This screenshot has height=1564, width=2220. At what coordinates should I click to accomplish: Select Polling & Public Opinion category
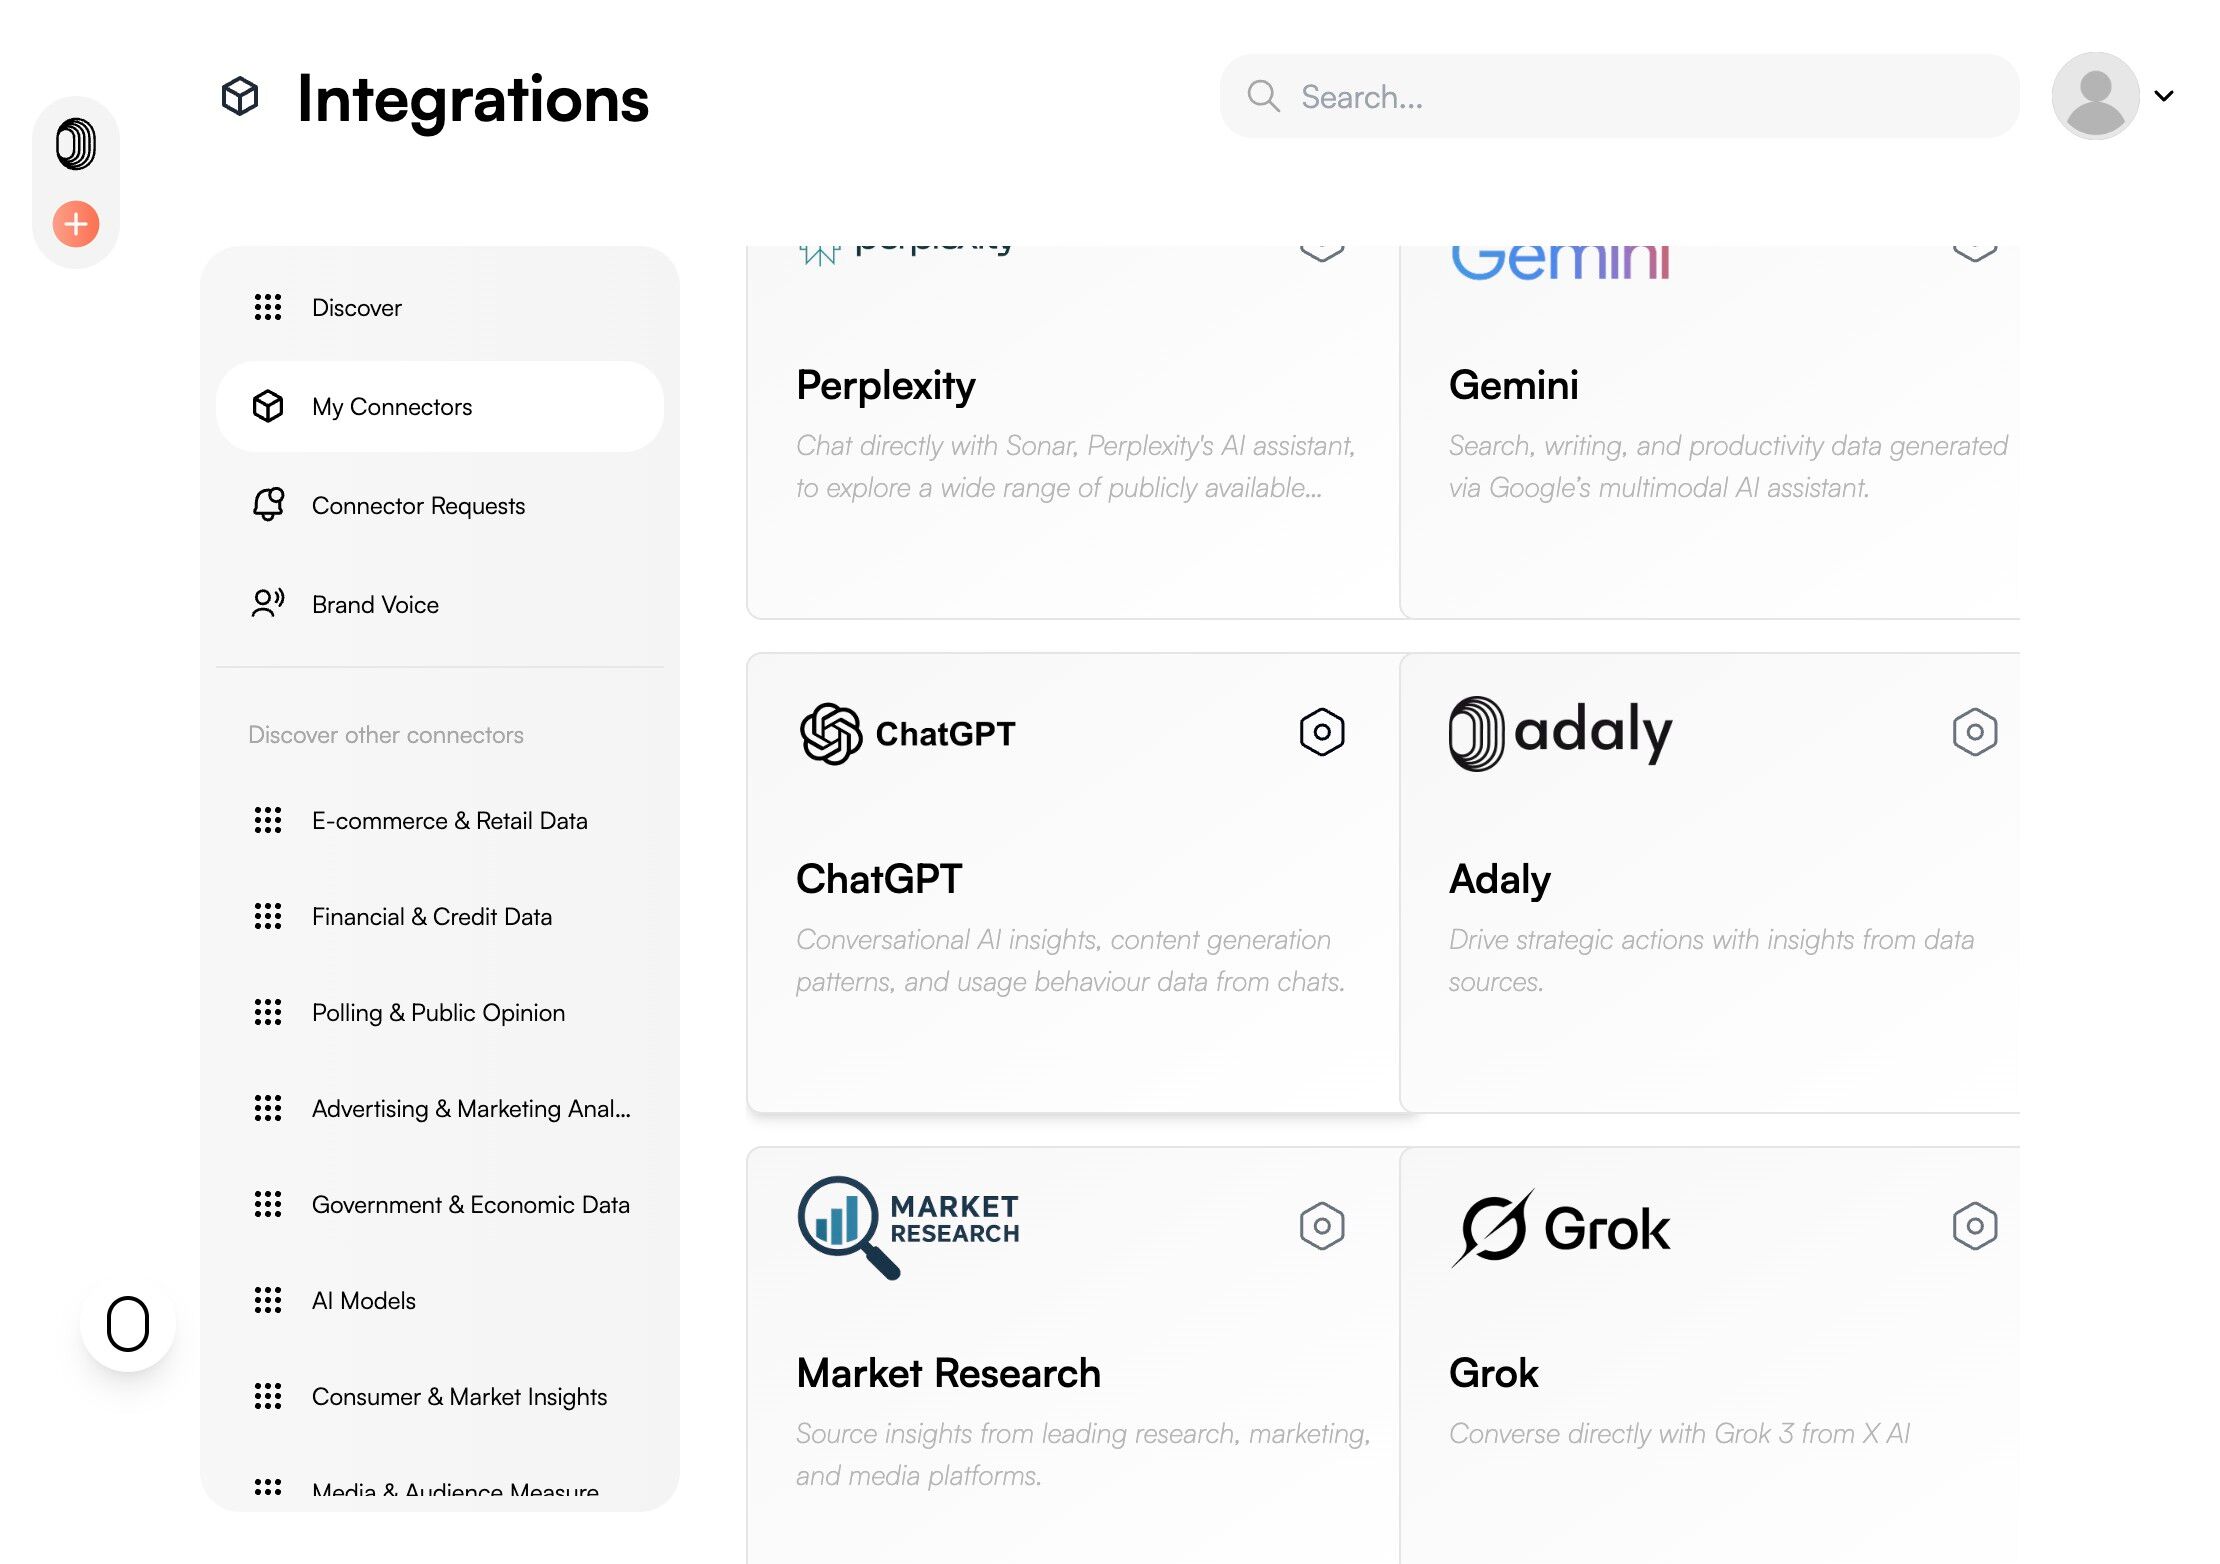[x=438, y=1013]
